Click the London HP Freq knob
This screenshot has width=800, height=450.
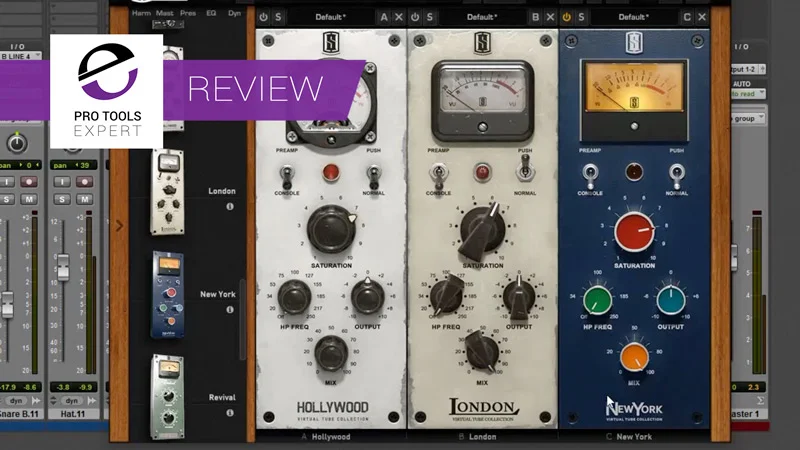click(x=446, y=296)
